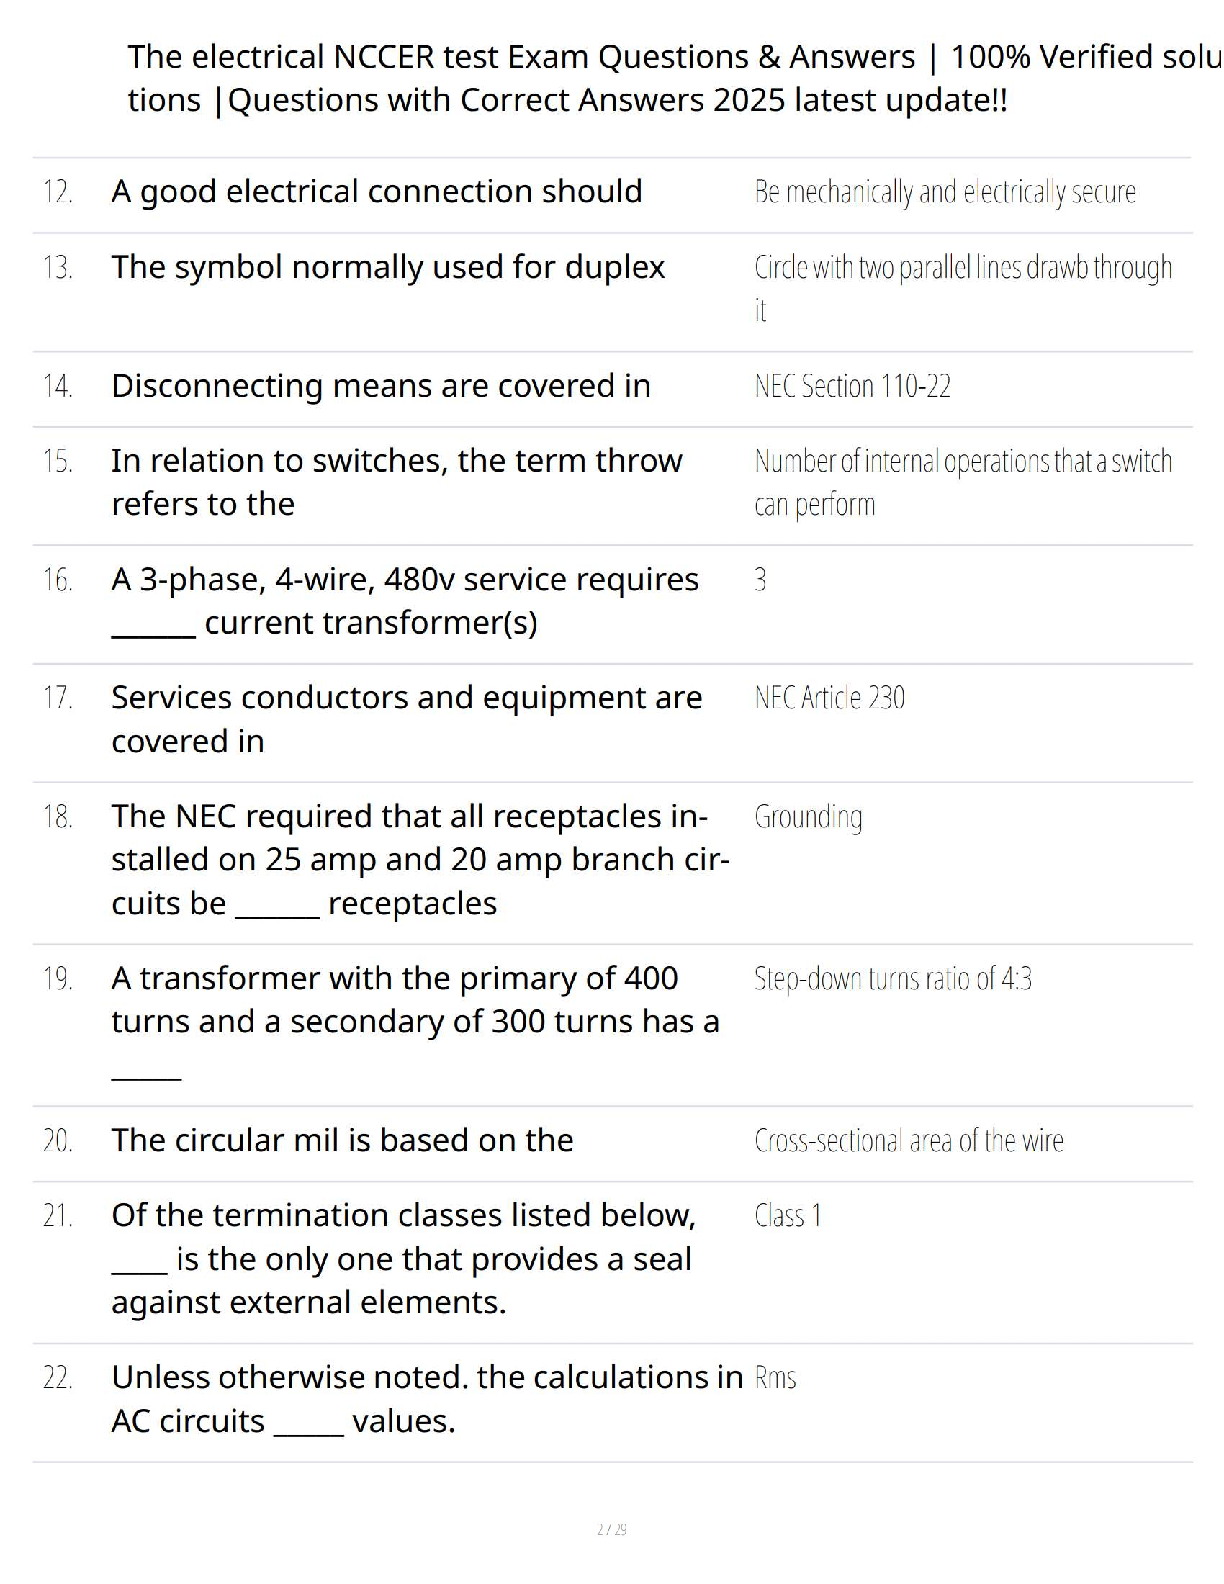Click the answer "NEC Article 230"
Screen dimensions: 1224x1584
click(829, 697)
